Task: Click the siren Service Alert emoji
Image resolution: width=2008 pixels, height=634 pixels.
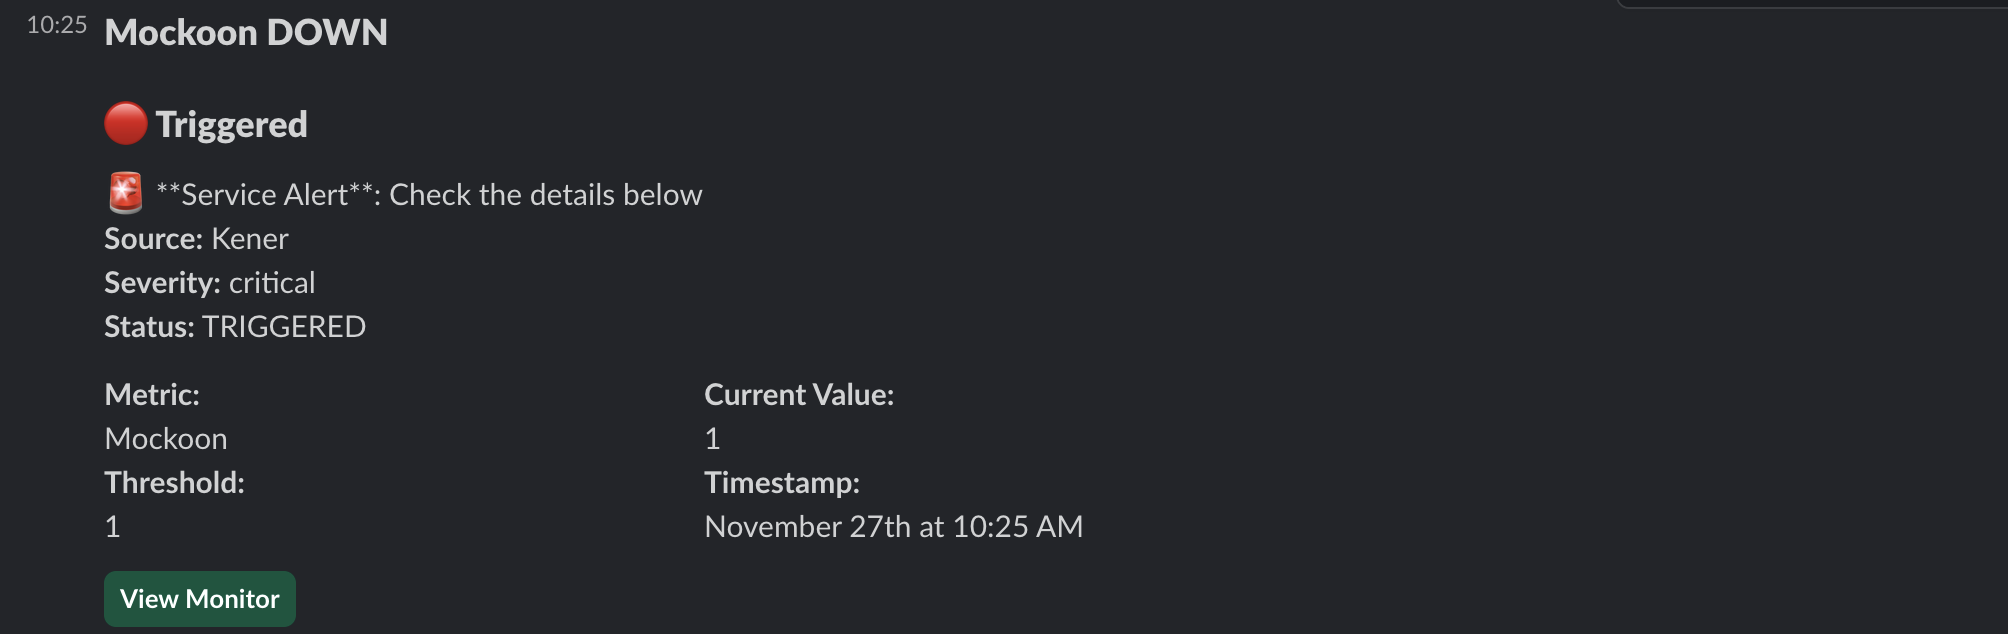Action: (x=126, y=194)
